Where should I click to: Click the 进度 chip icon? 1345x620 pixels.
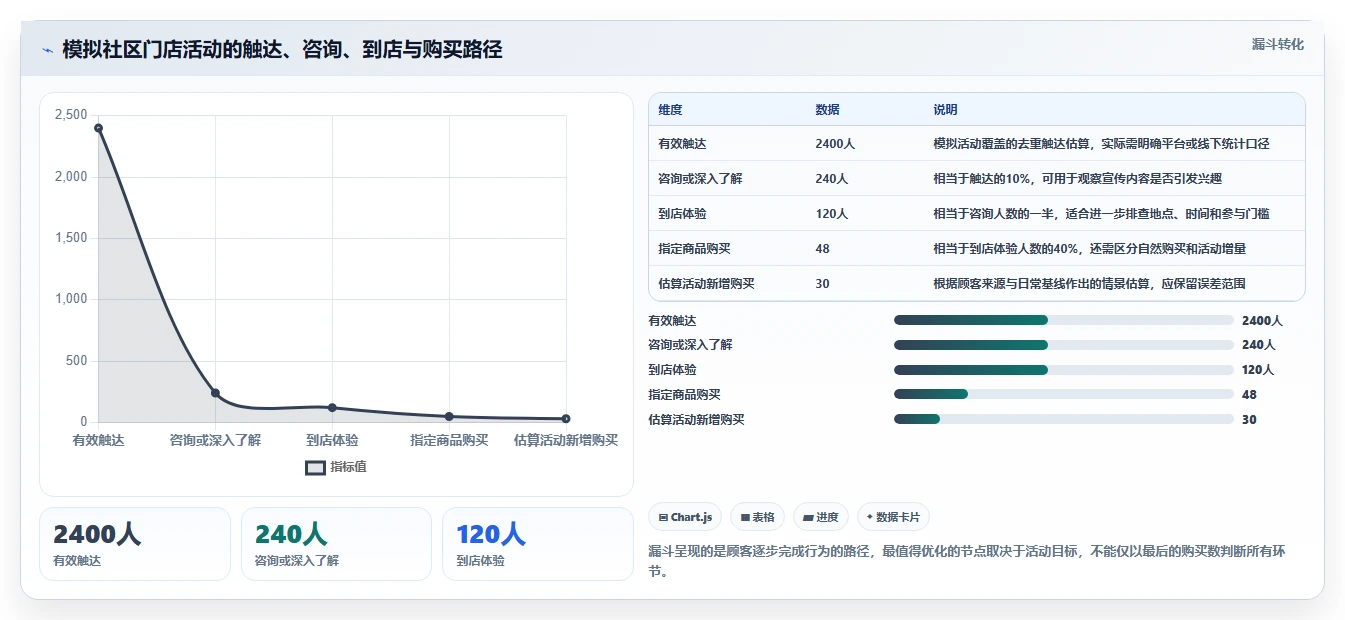[808, 517]
